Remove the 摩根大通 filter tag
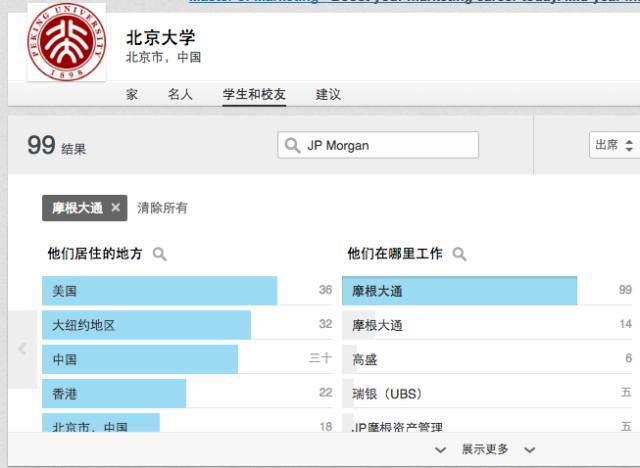The image size is (640, 468). point(116,208)
